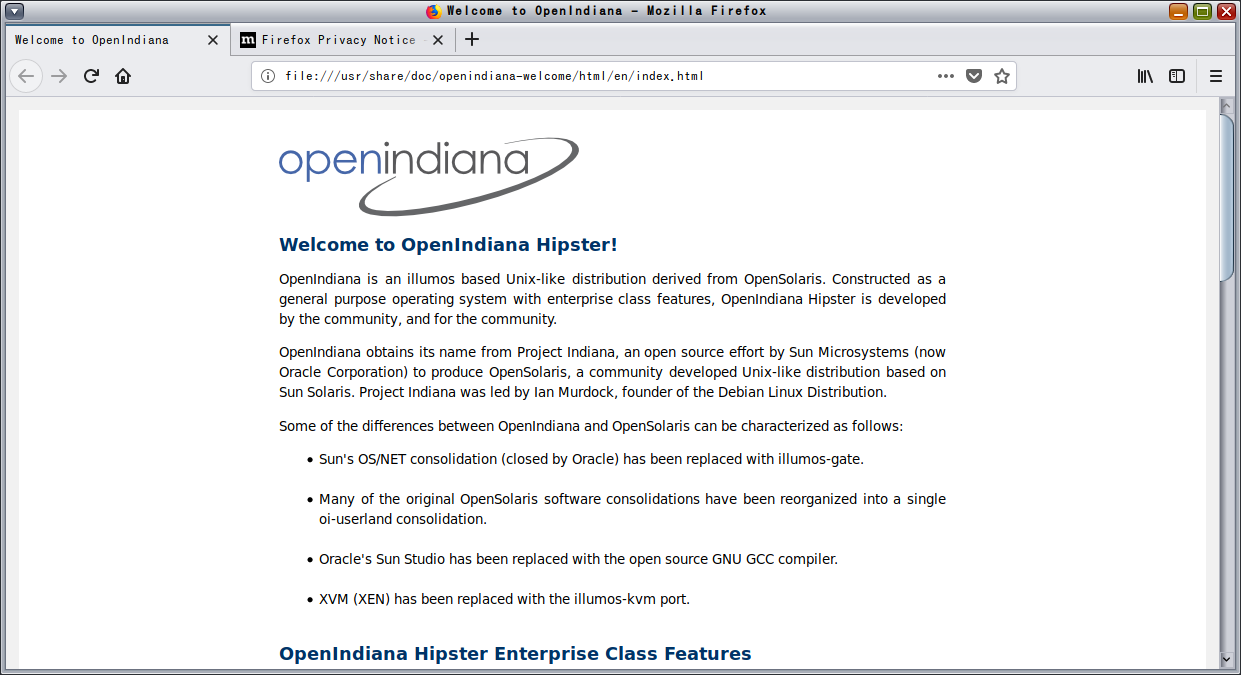Viewport: 1241px width, 675px height.
Task: Click the openindiana logo image
Action: coord(429,176)
